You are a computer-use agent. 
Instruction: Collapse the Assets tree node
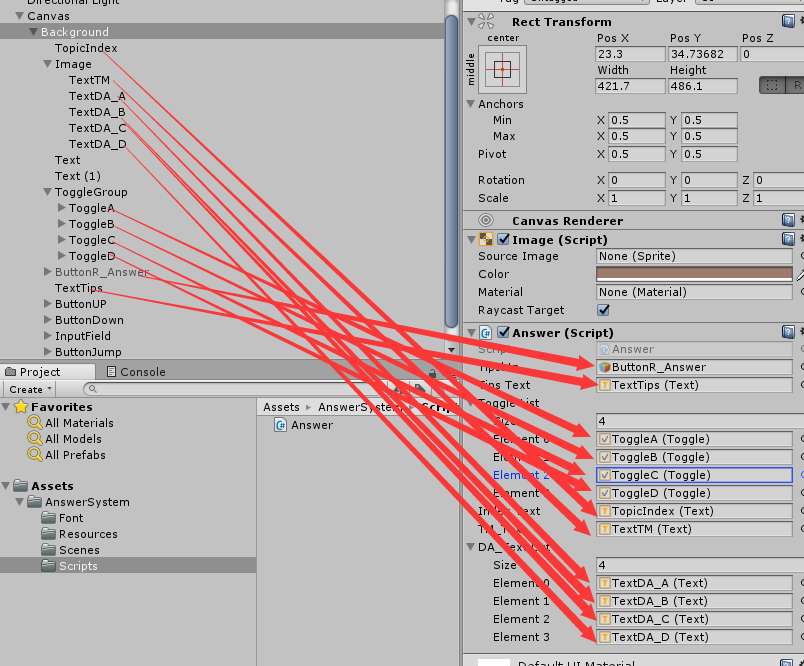pos(6,486)
